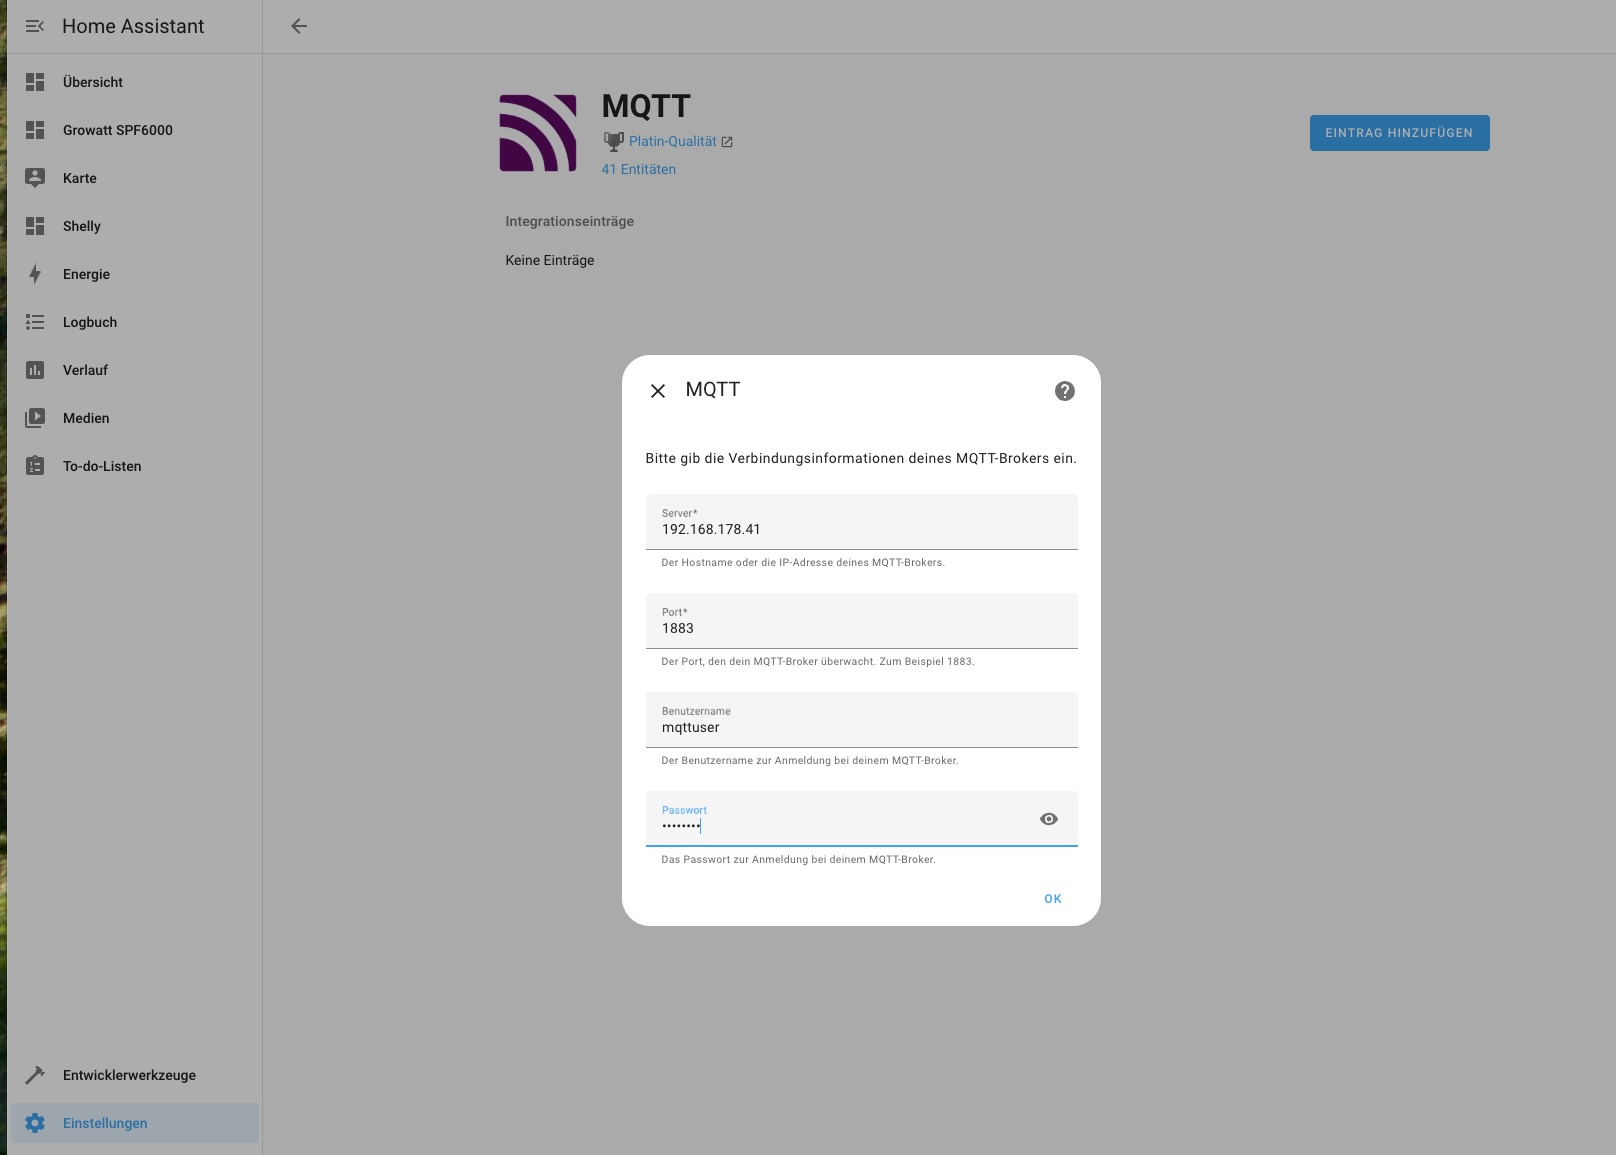
Task: Click the Karte map icon
Action: coord(35,178)
